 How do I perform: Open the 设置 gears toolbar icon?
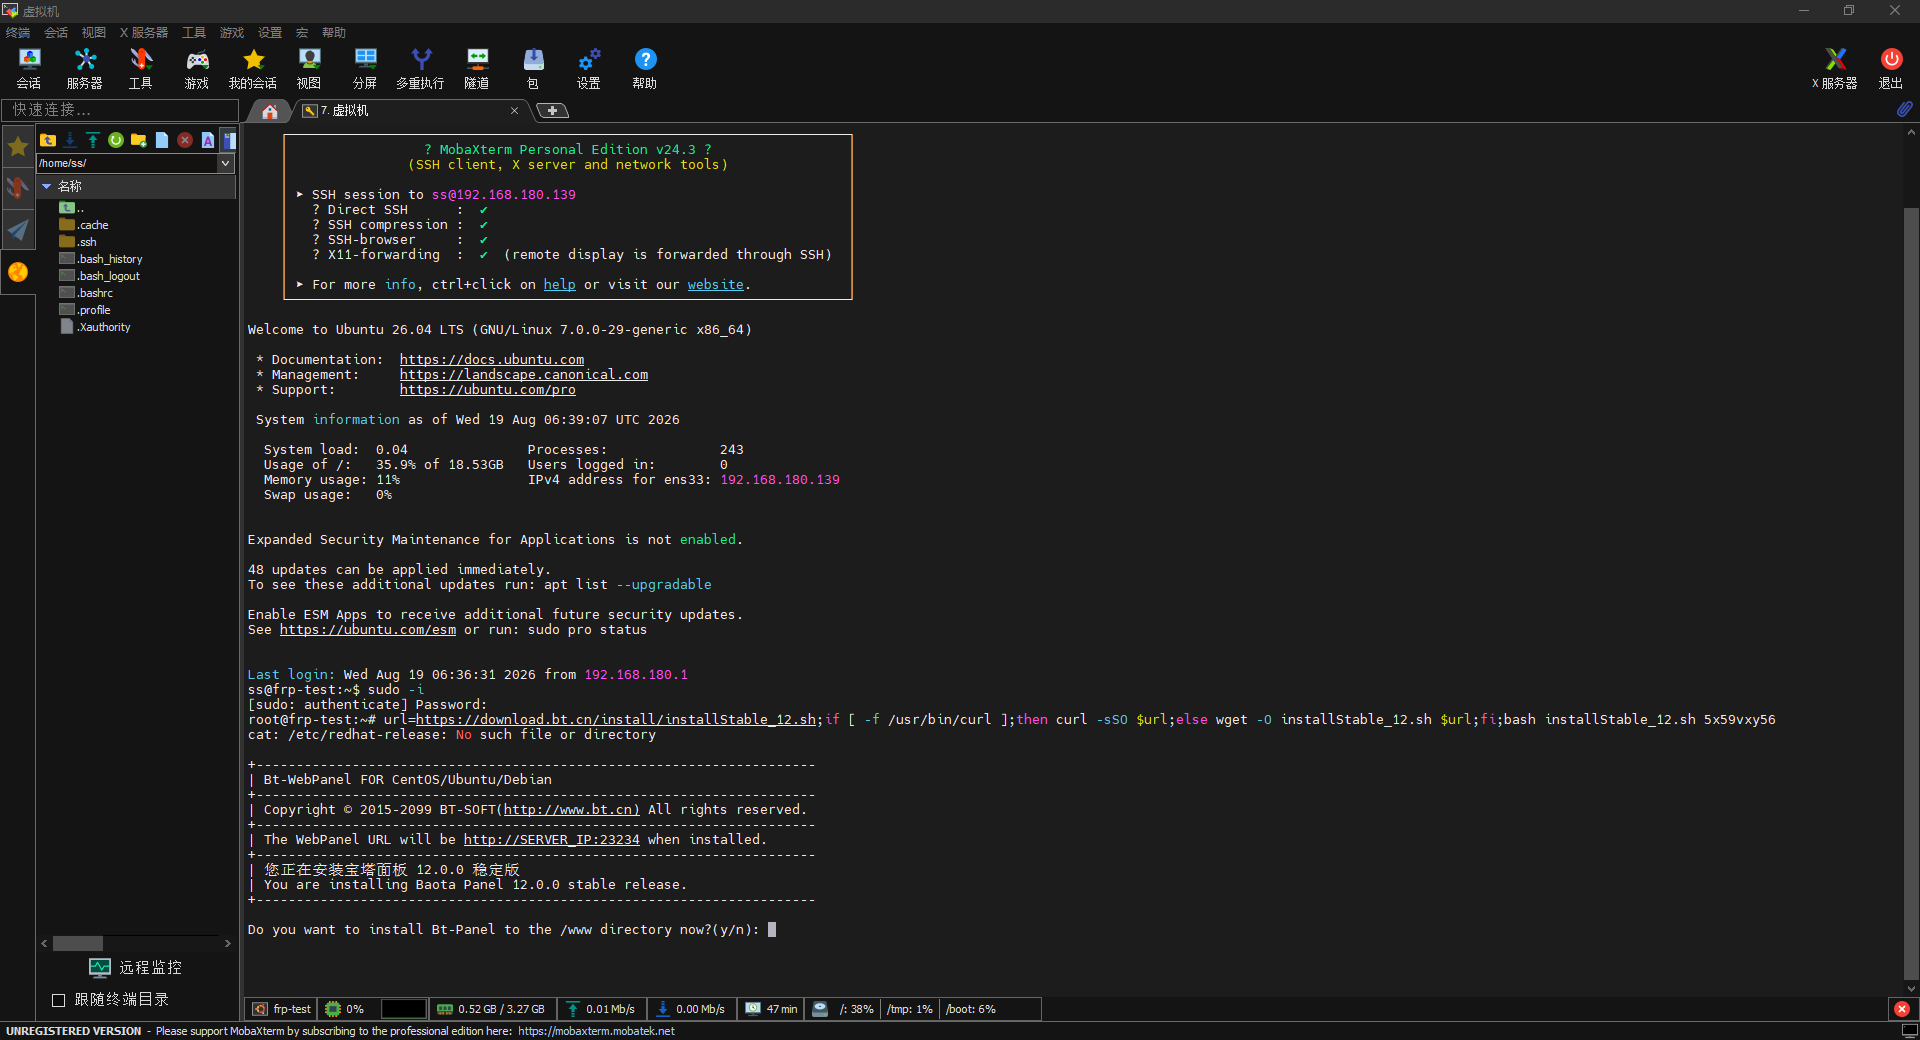(x=589, y=69)
